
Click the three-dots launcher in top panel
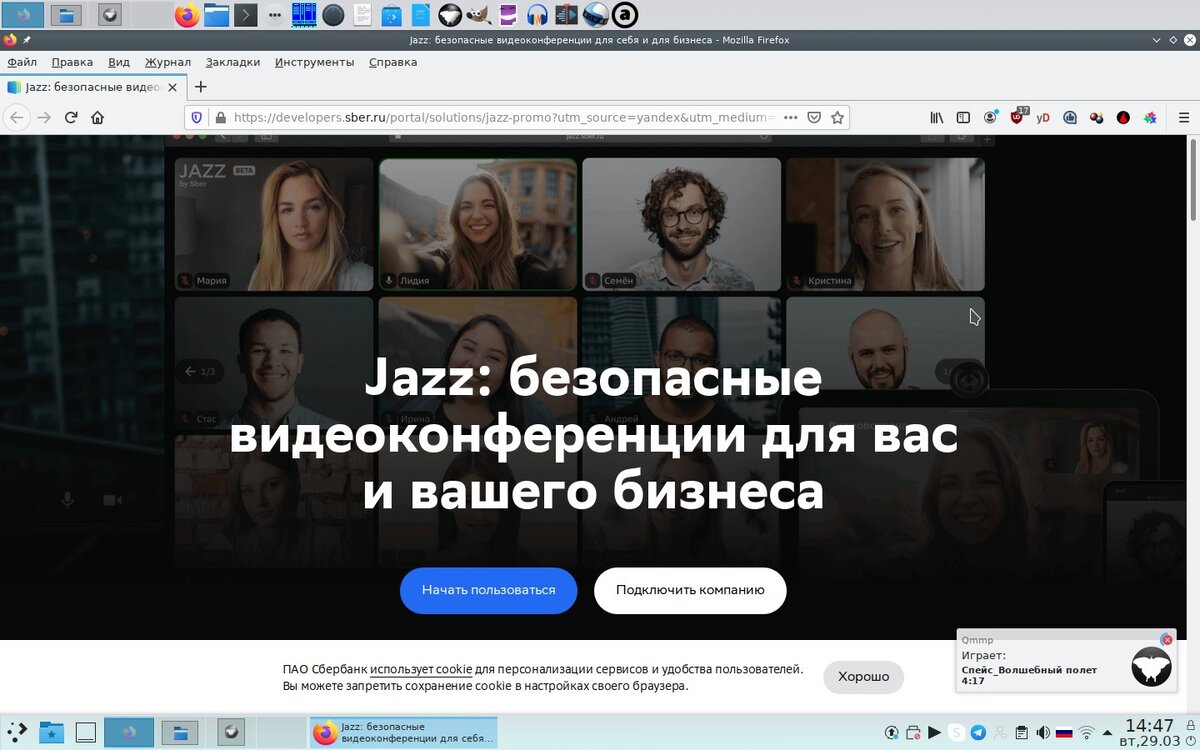tap(275, 15)
